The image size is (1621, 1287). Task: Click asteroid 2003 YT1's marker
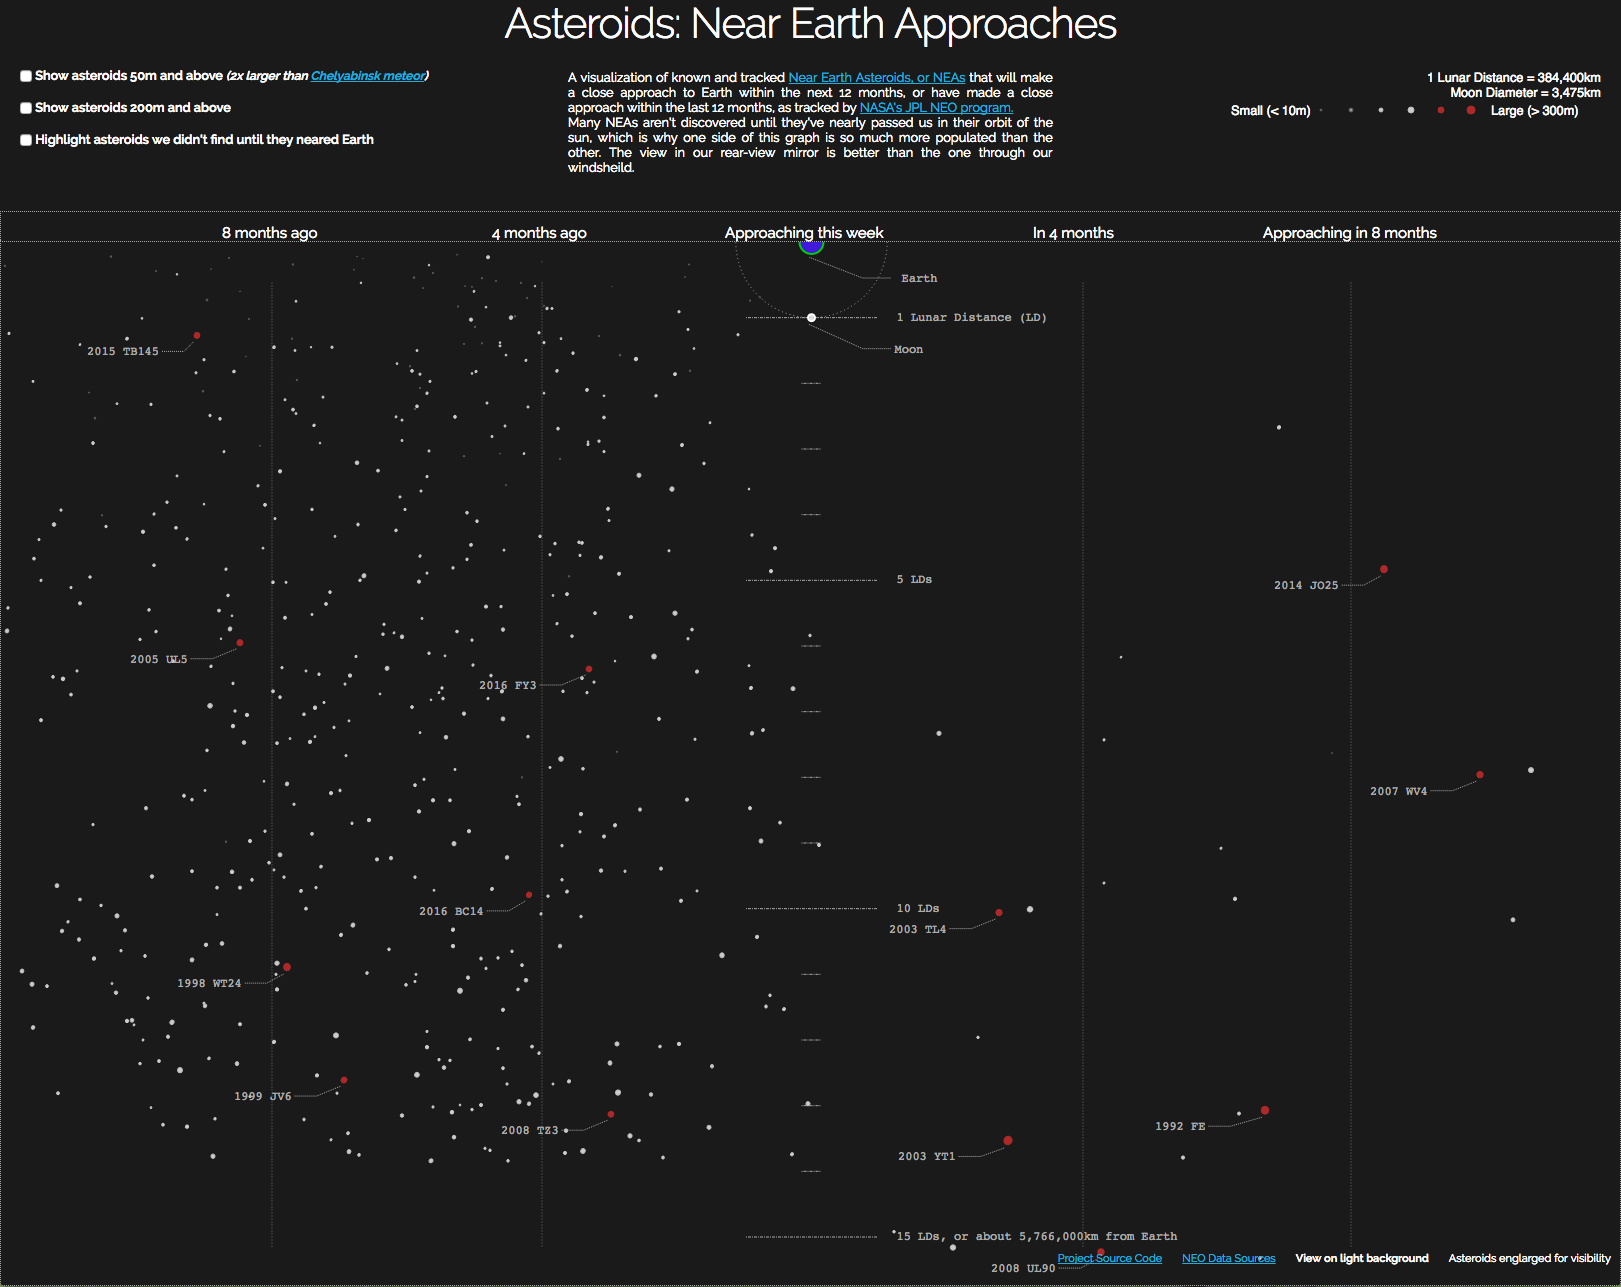1008,1140
